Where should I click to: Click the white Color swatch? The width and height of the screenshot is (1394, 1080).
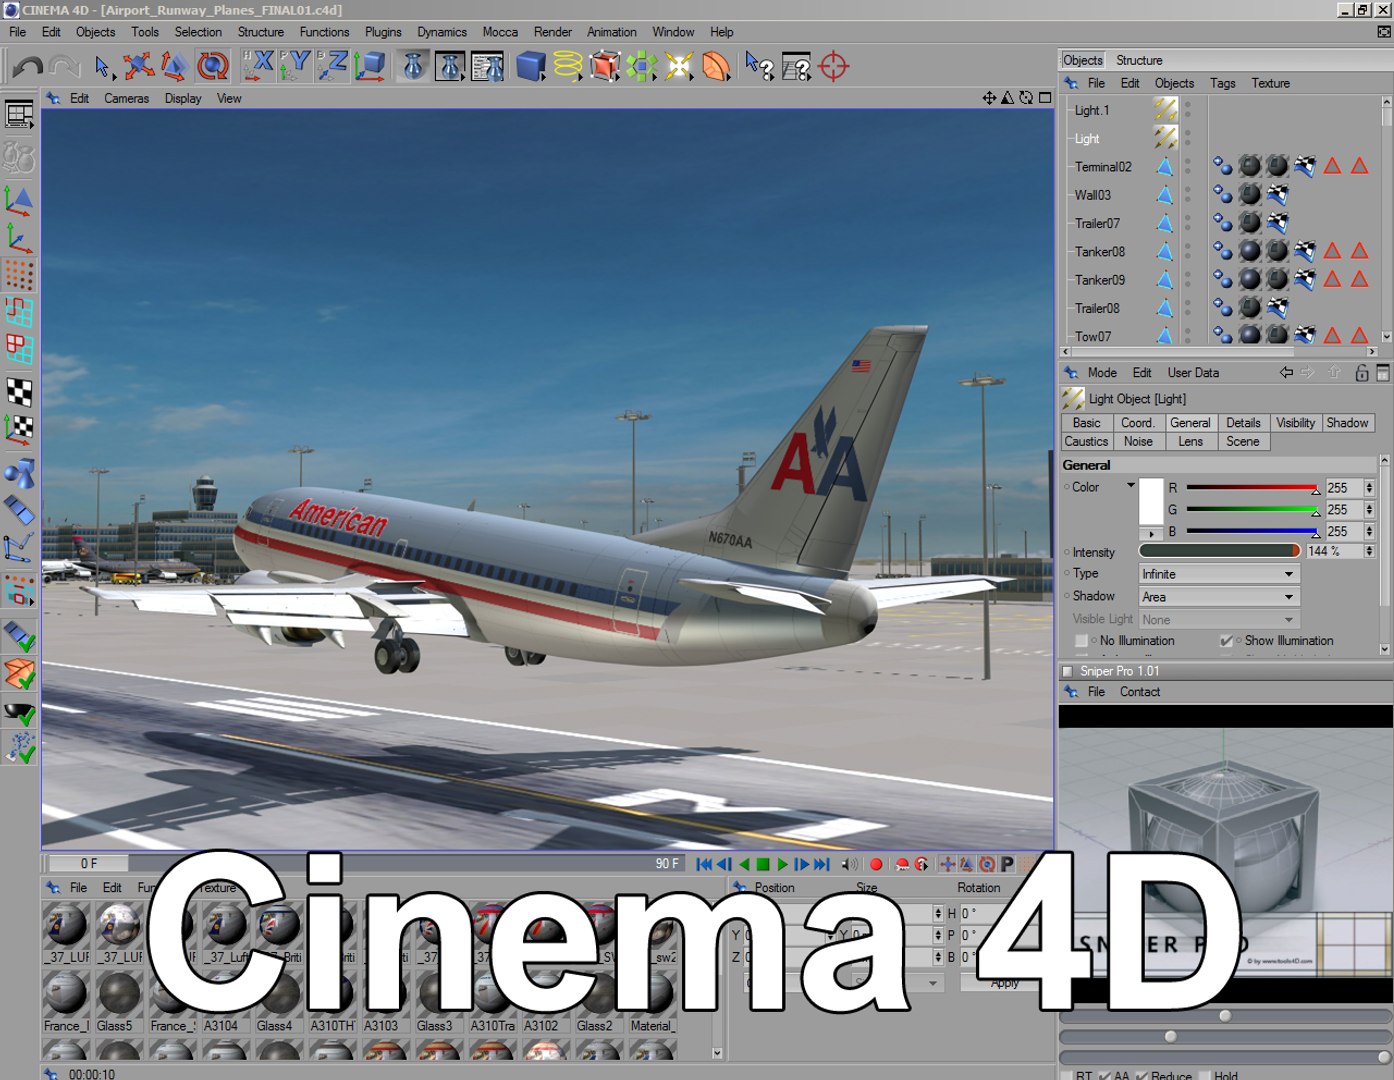1151,501
